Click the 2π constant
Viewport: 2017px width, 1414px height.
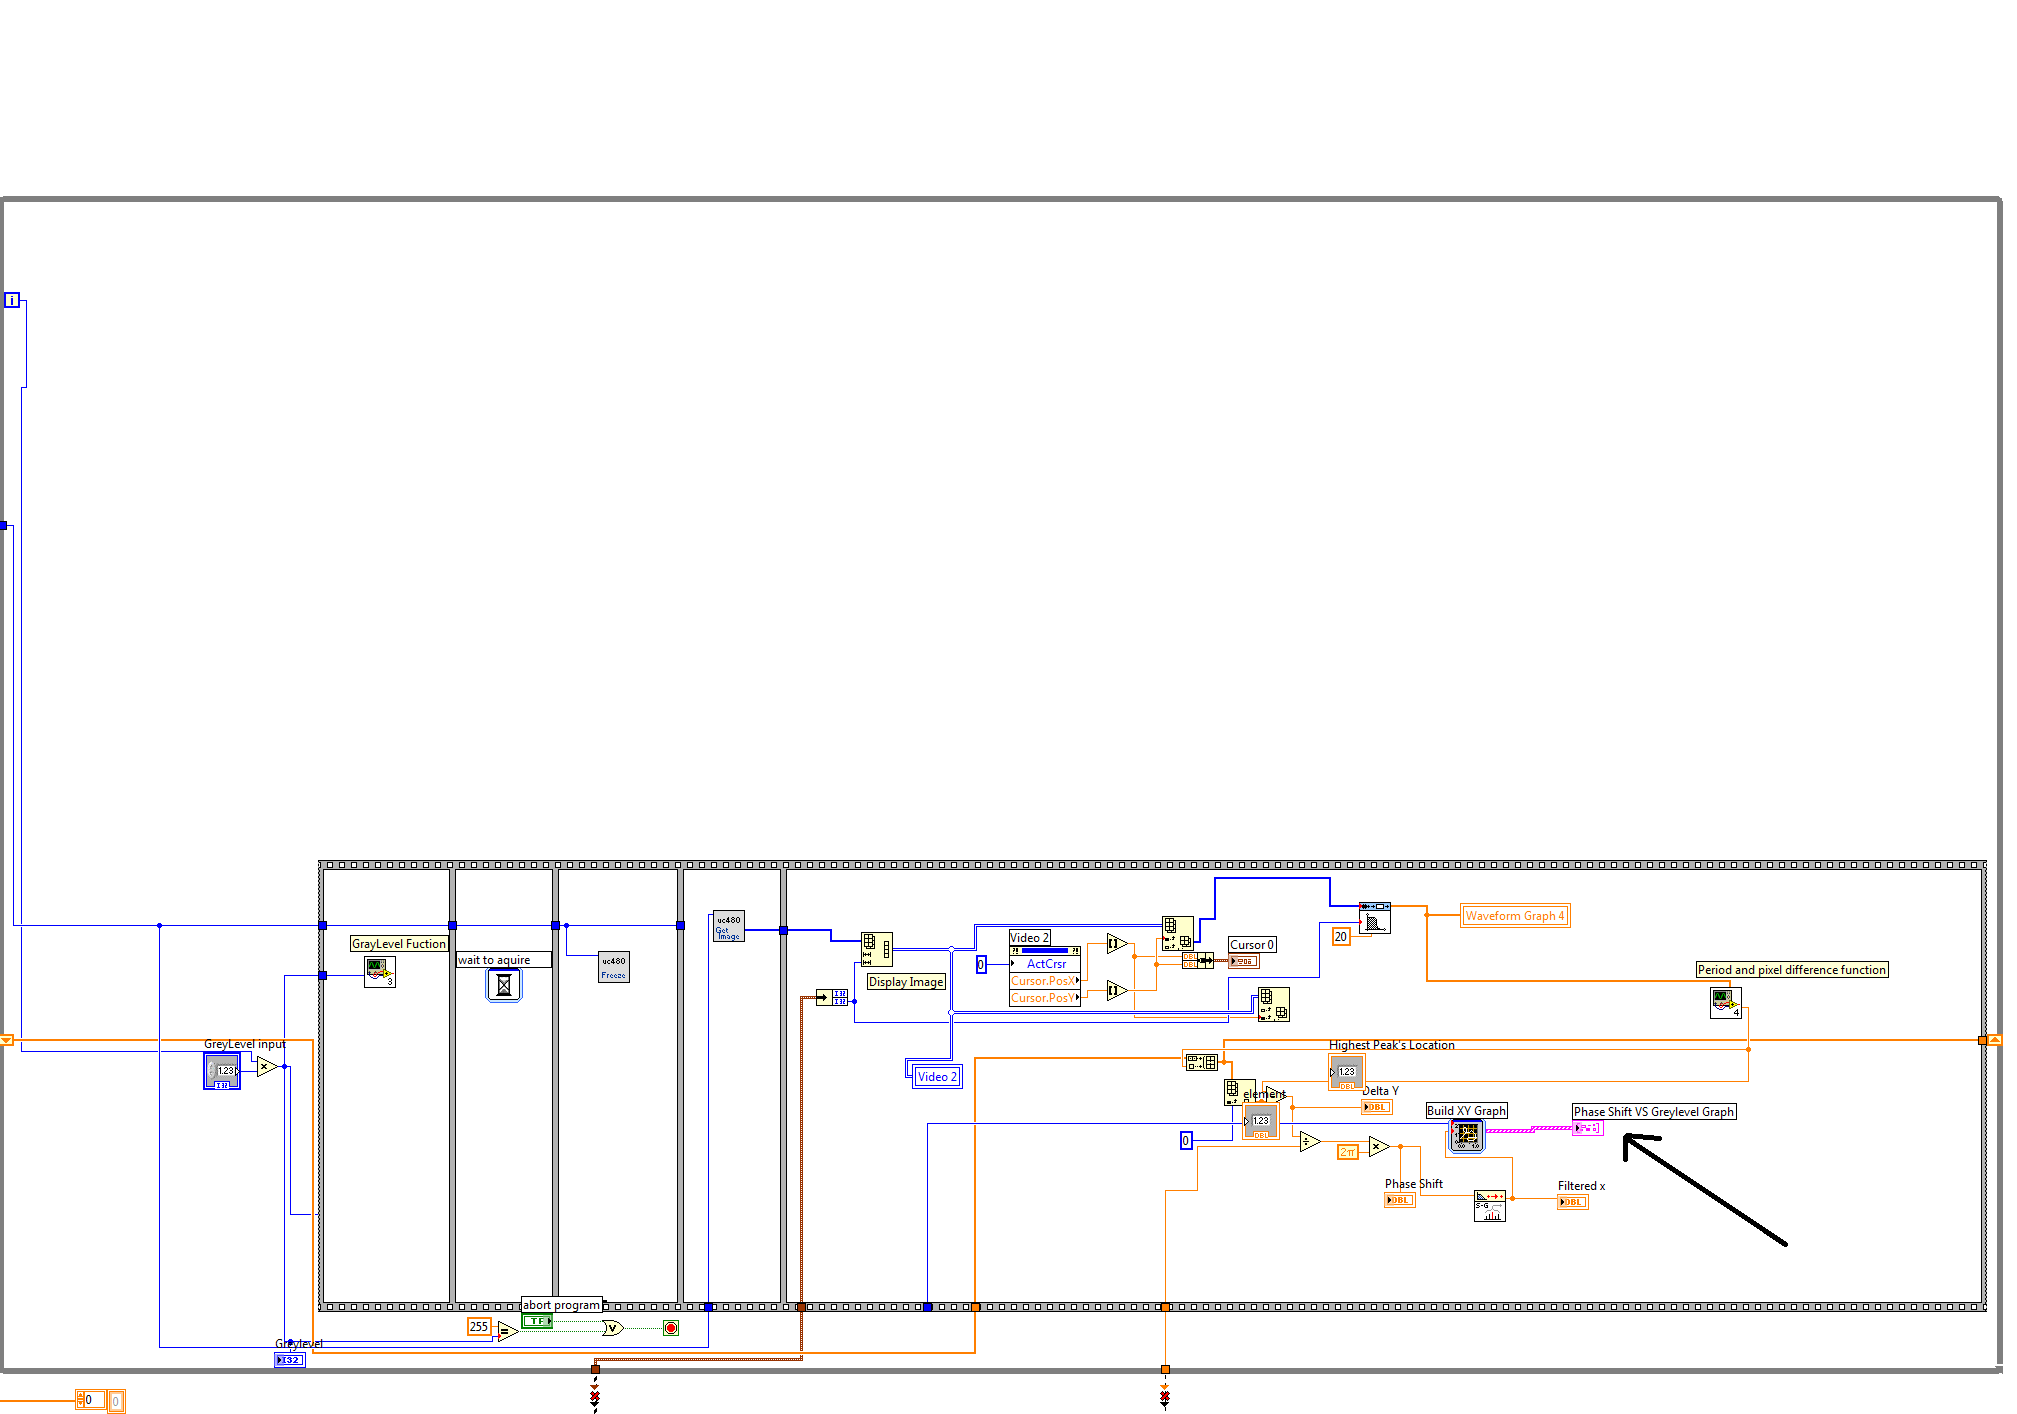click(1348, 1152)
